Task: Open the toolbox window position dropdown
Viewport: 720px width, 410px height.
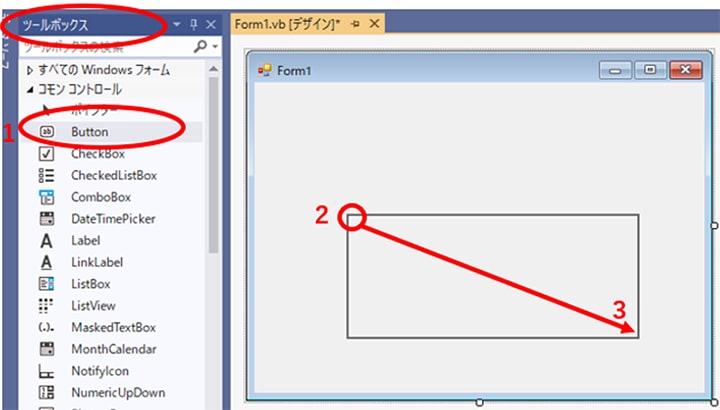Action: 177,25
